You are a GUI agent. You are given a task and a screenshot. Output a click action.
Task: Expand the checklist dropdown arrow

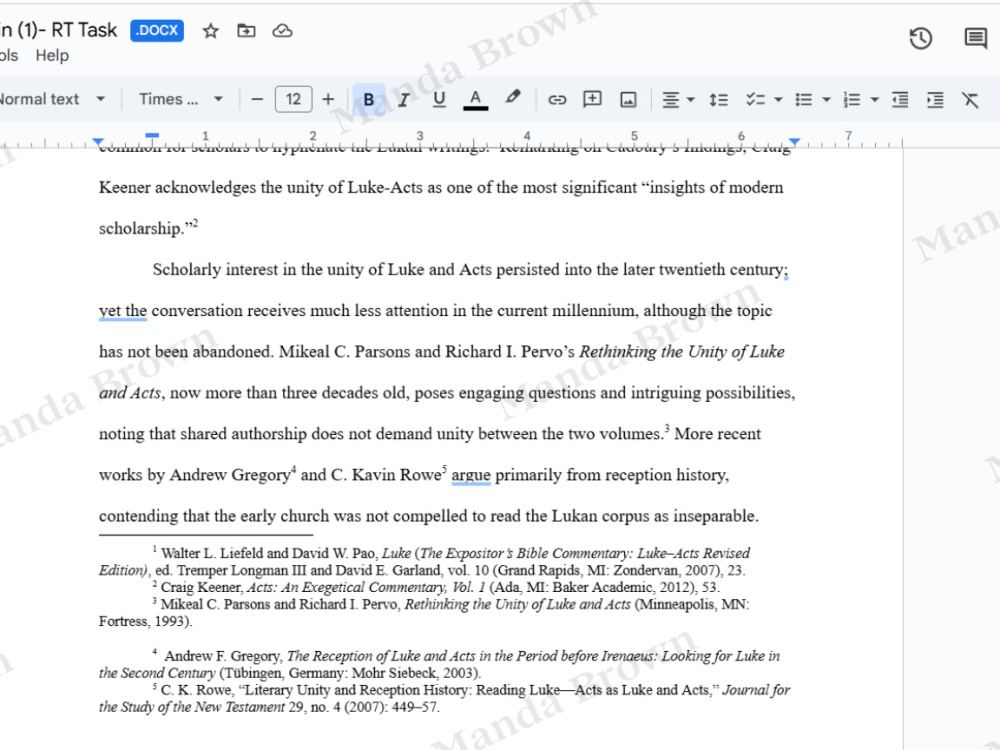tap(778, 99)
